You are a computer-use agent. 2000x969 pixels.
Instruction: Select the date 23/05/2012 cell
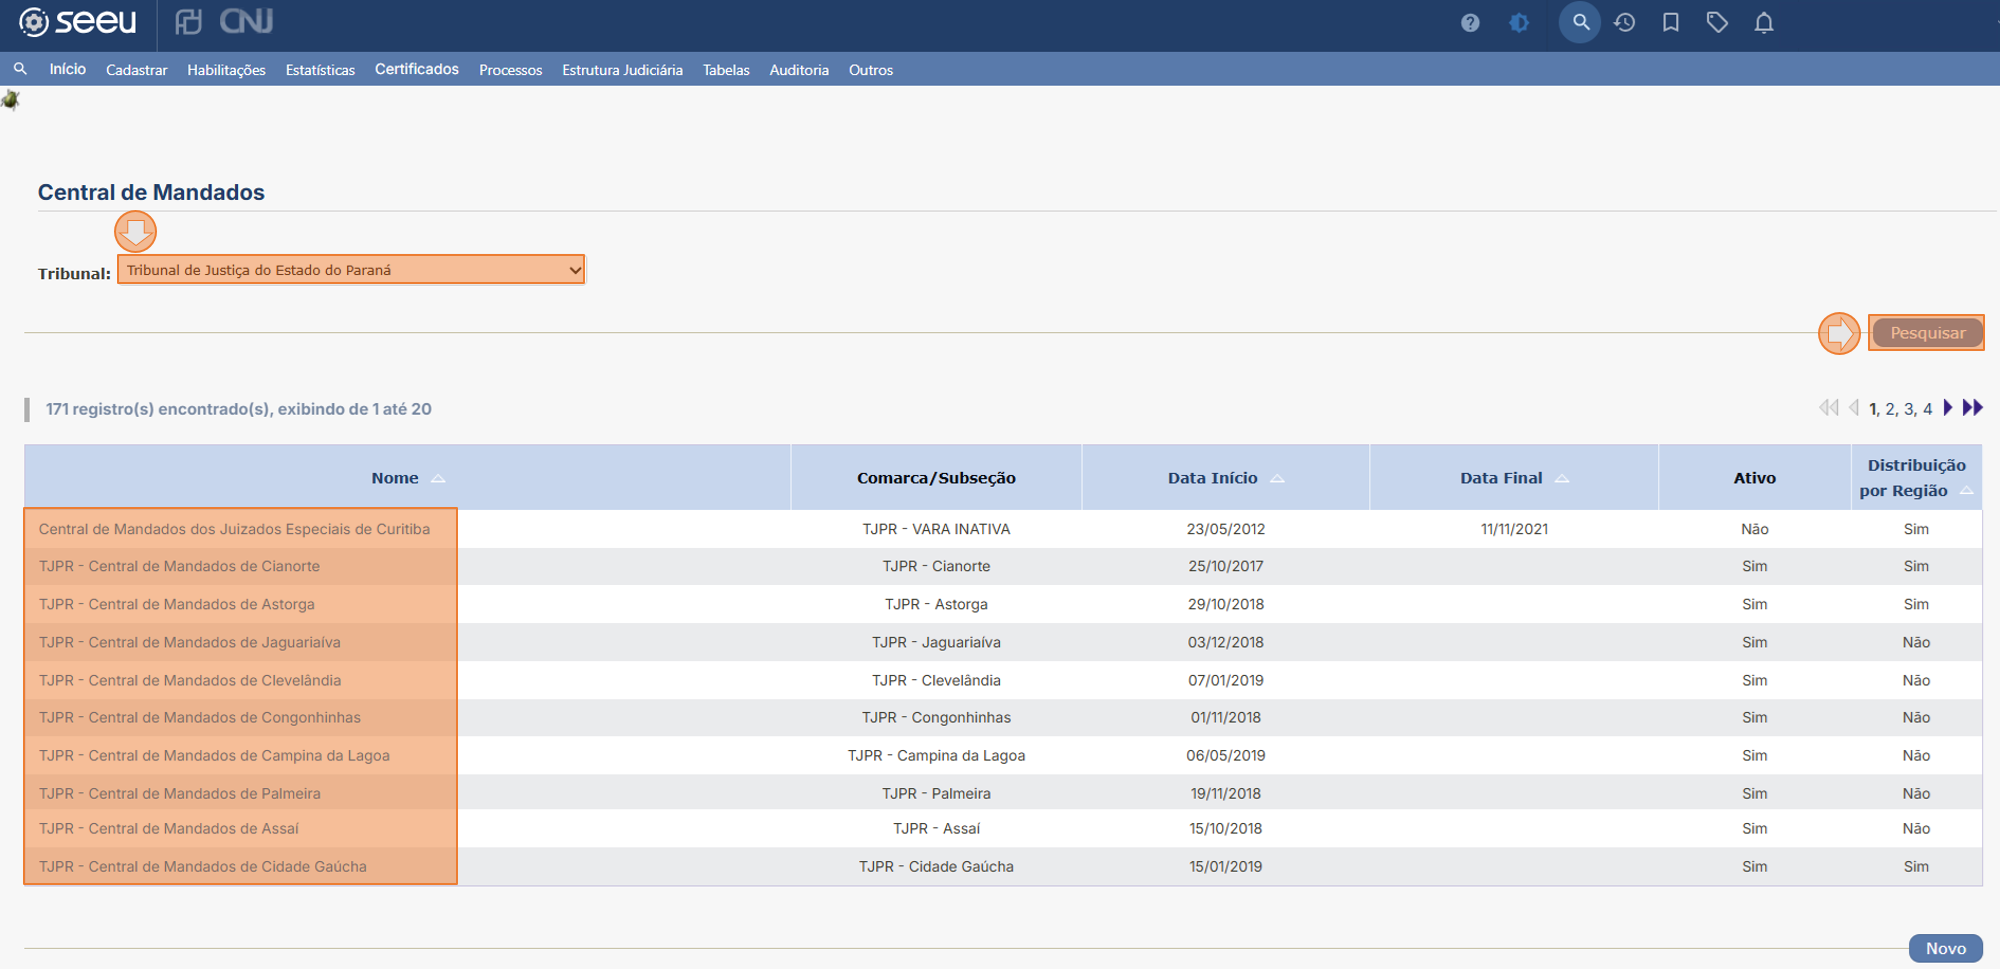pos(1225,529)
